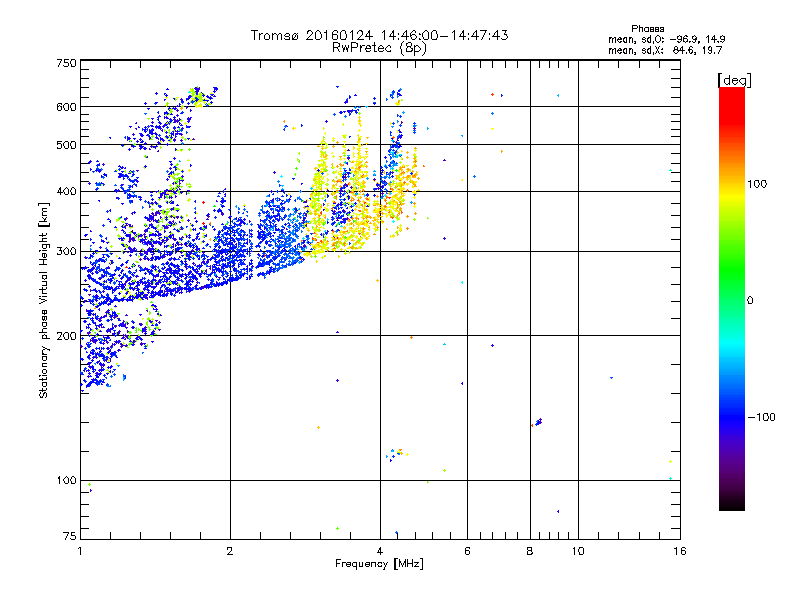Click the '[deg]' colorbar unit label
This screenshot has width=800, height=600.
click(734, 80)
